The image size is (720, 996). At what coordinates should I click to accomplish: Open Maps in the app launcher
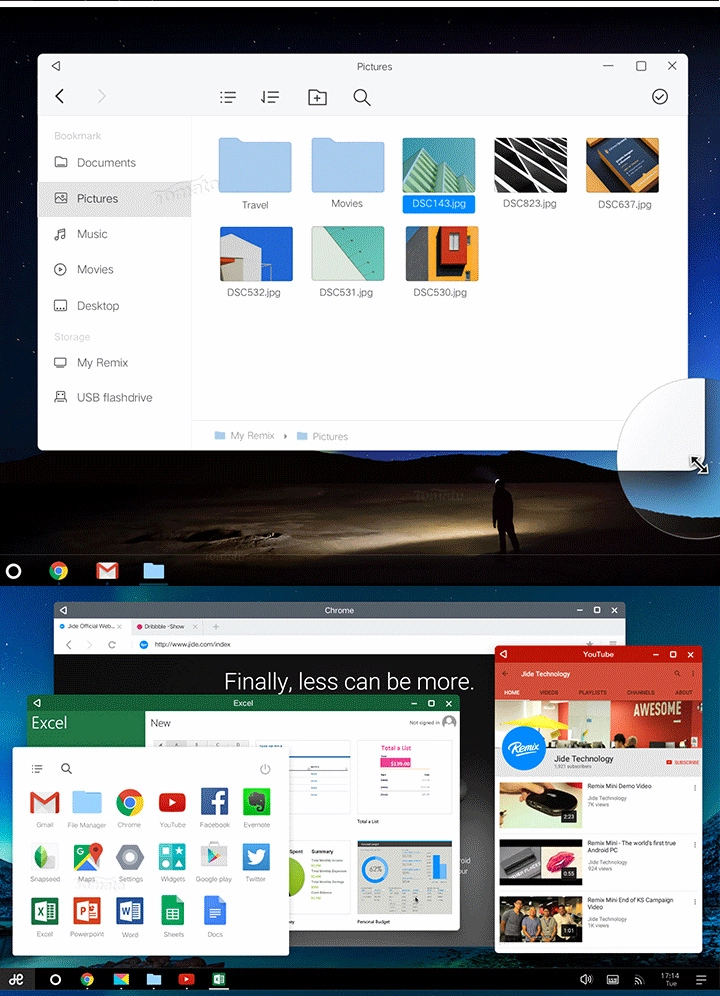(x=87, y=862)
